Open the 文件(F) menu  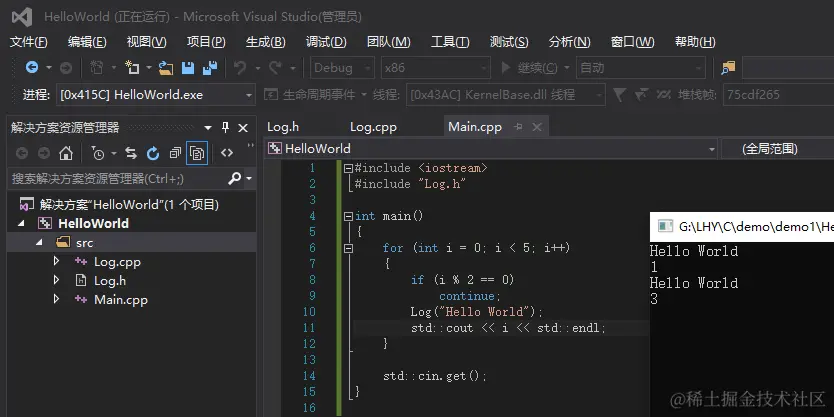coord(29,41)
